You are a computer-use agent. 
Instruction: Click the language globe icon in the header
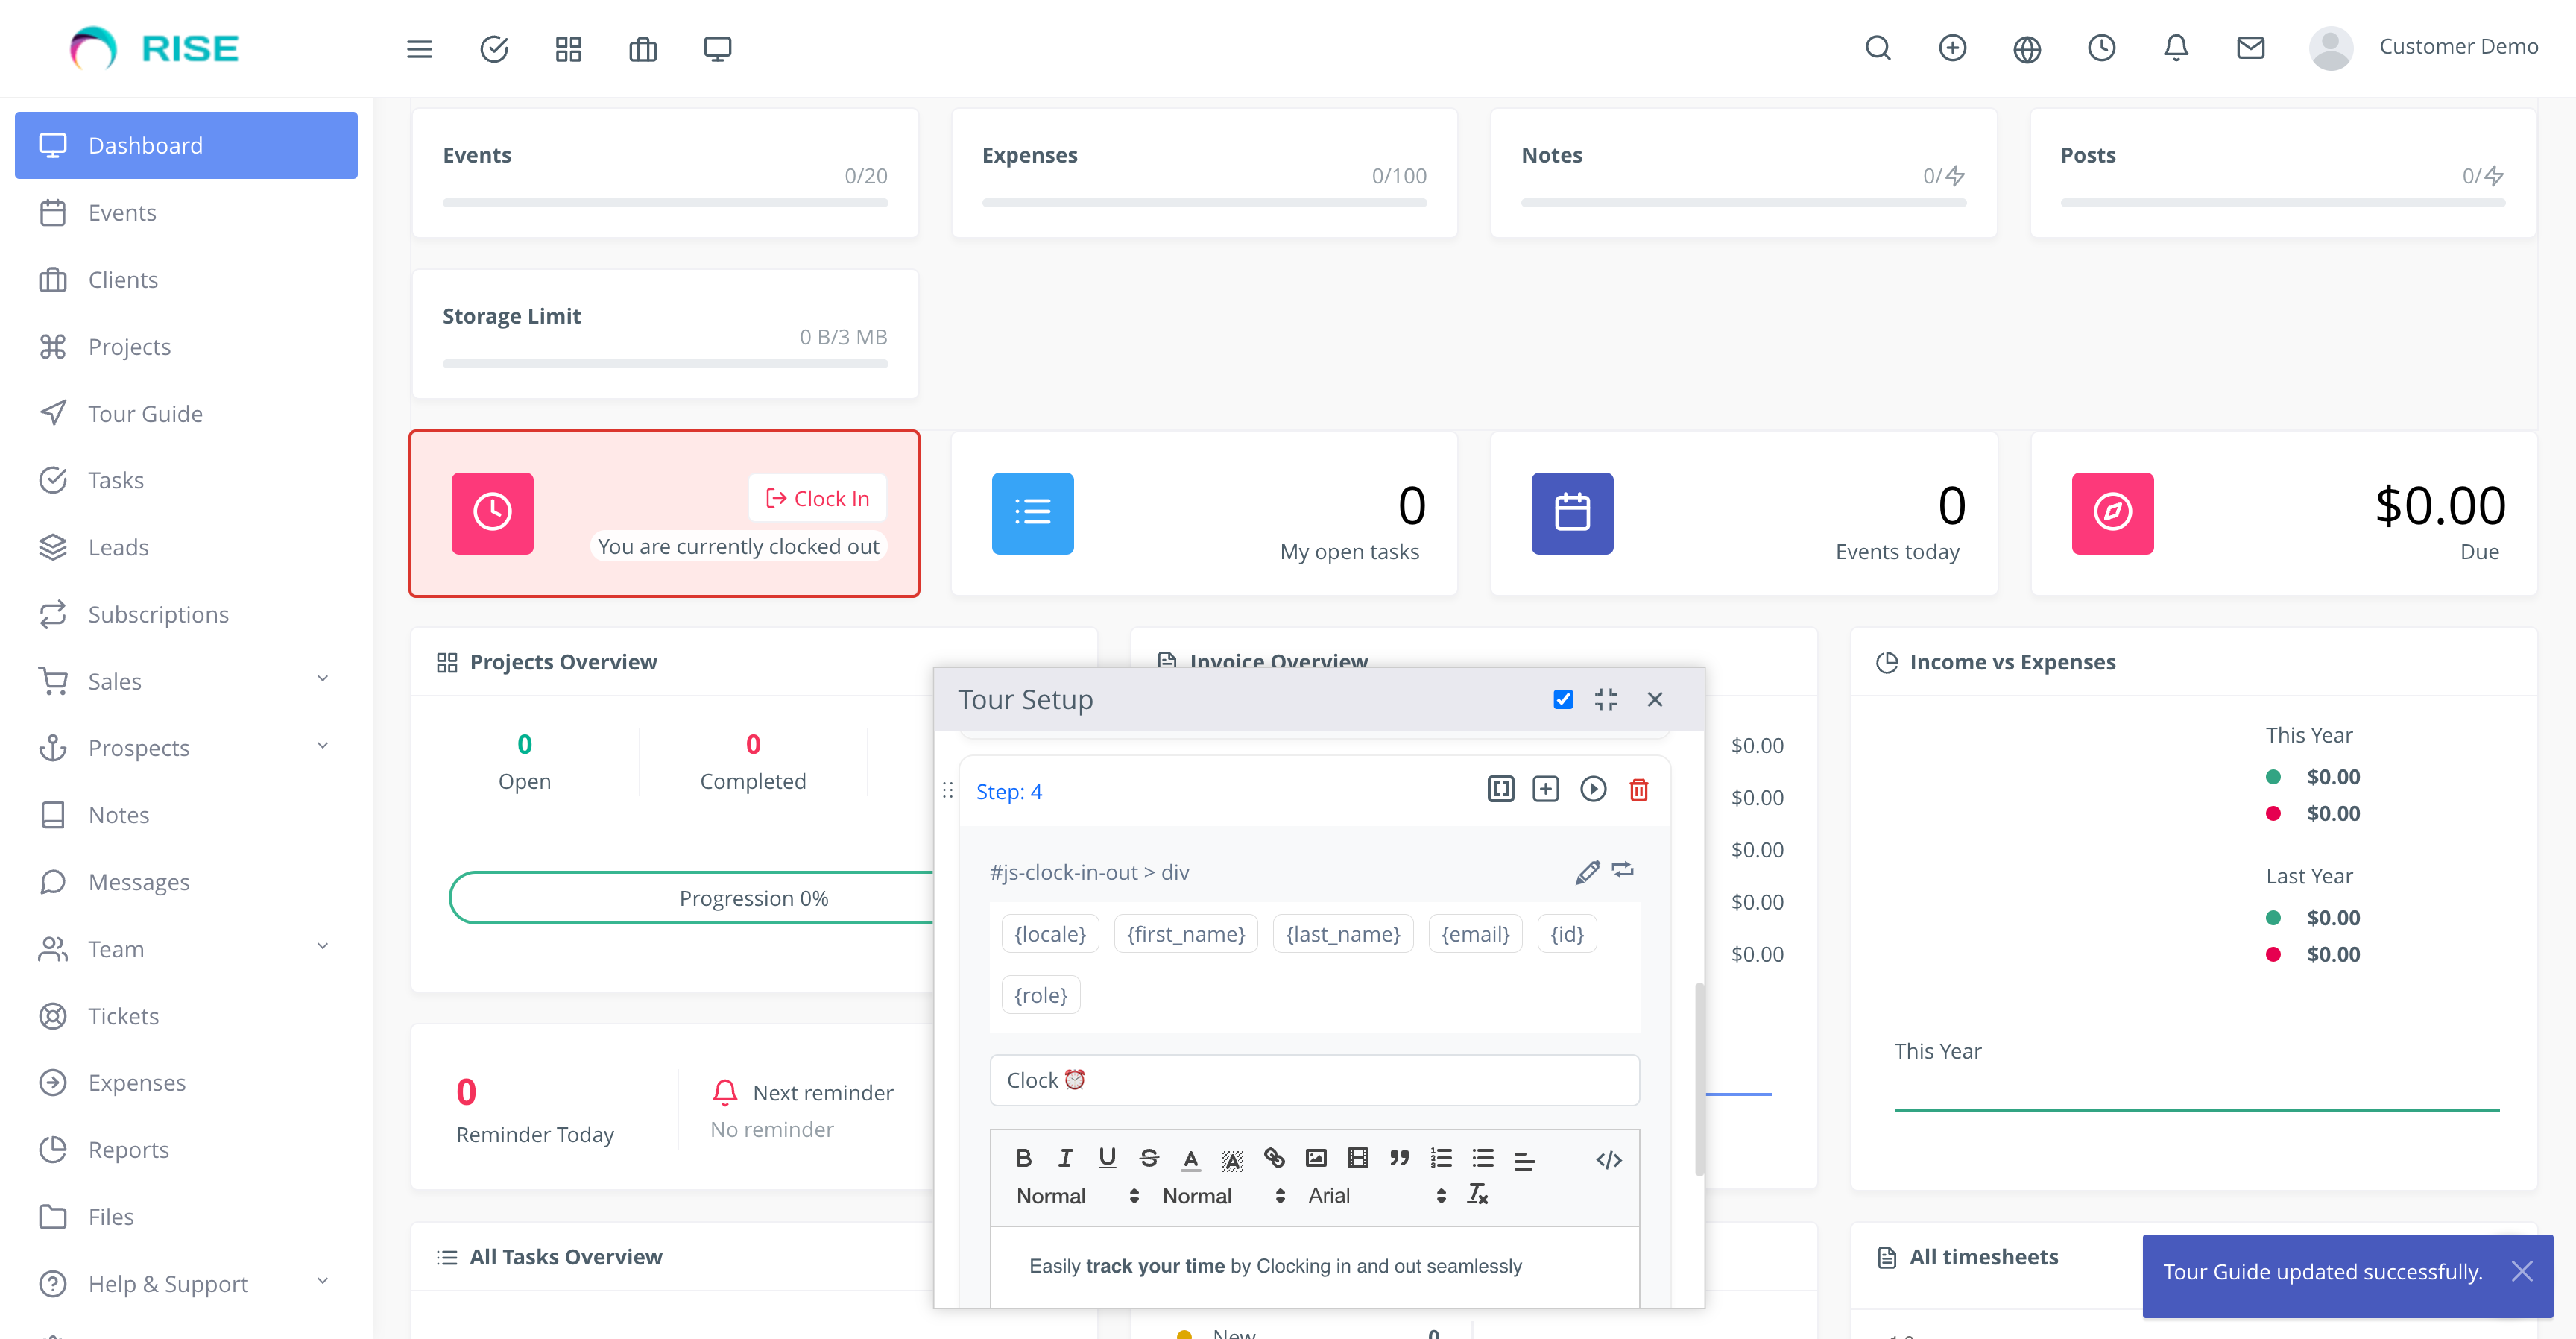tap(2027, 47)
